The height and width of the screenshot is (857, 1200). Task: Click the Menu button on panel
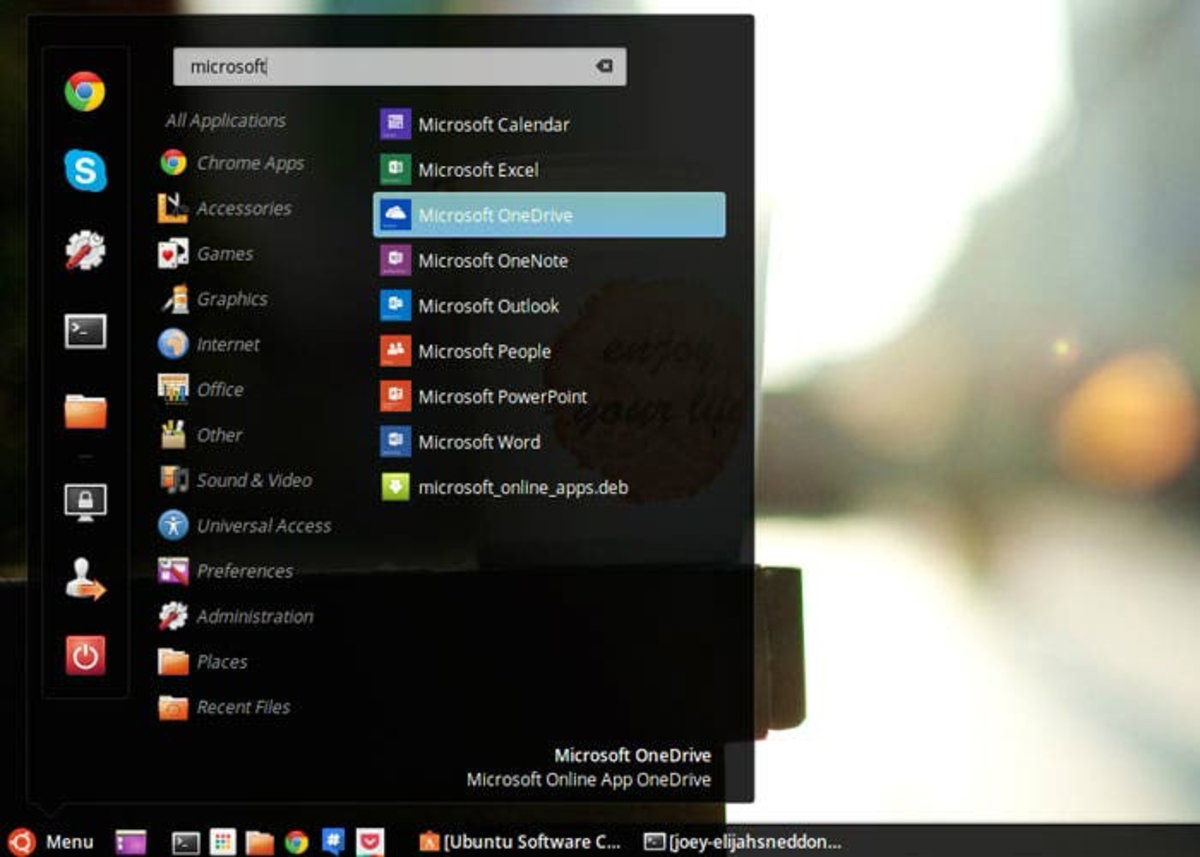(x=51, y=842)
